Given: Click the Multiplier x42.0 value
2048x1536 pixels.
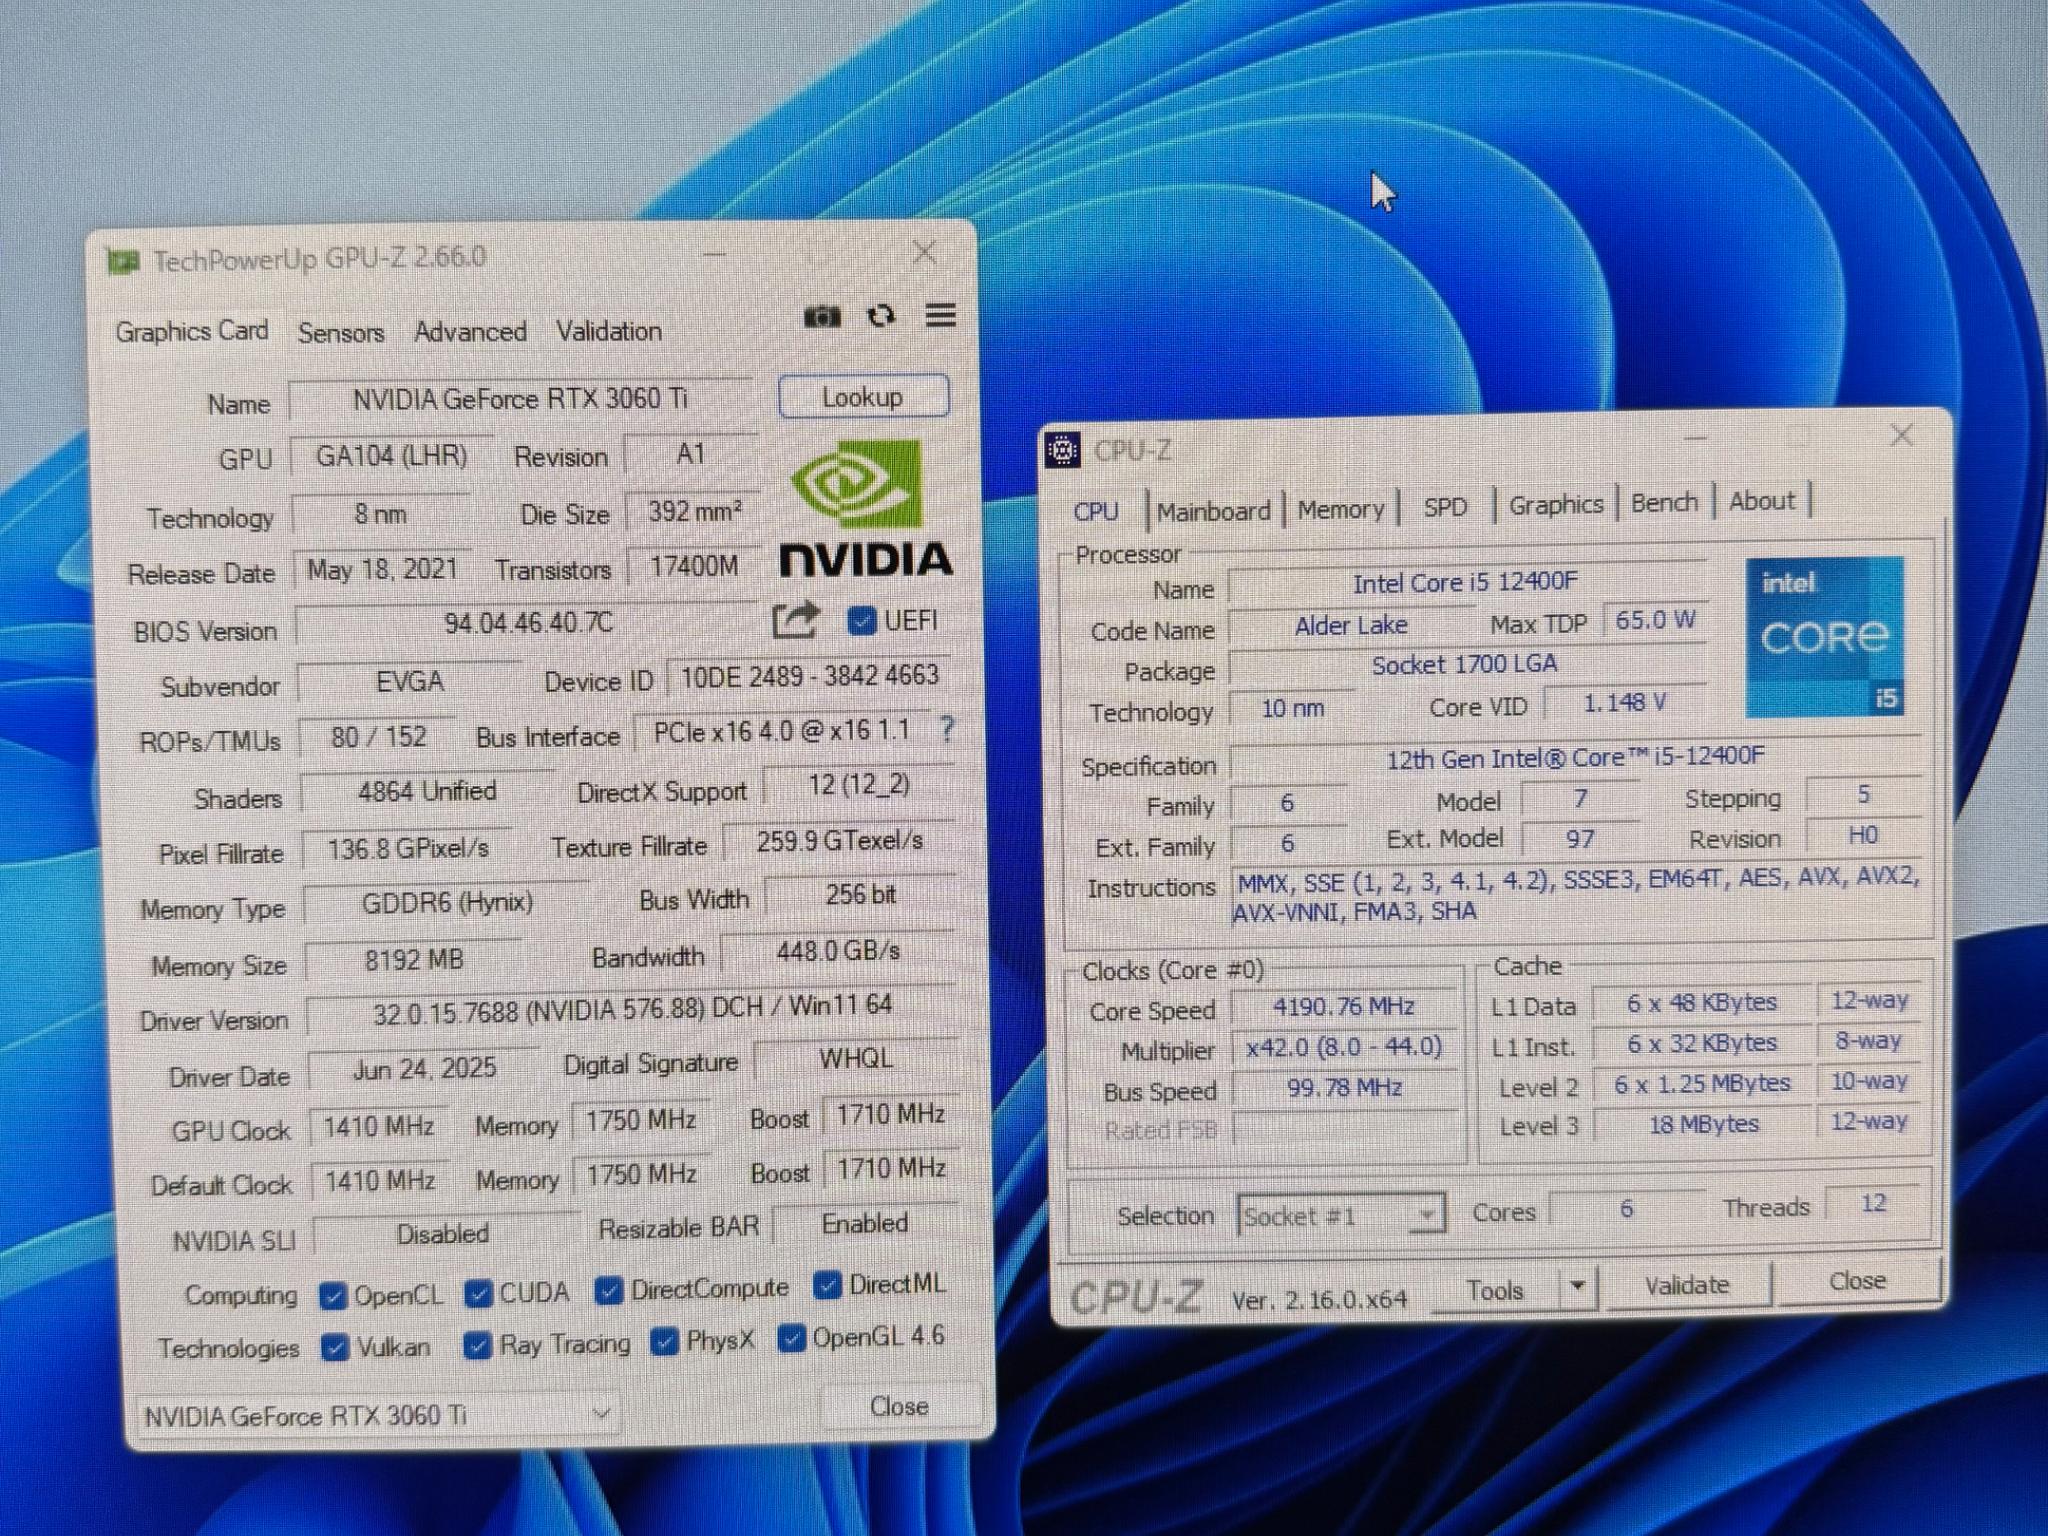Looking at the screenshot, I should [1344, 1047].
